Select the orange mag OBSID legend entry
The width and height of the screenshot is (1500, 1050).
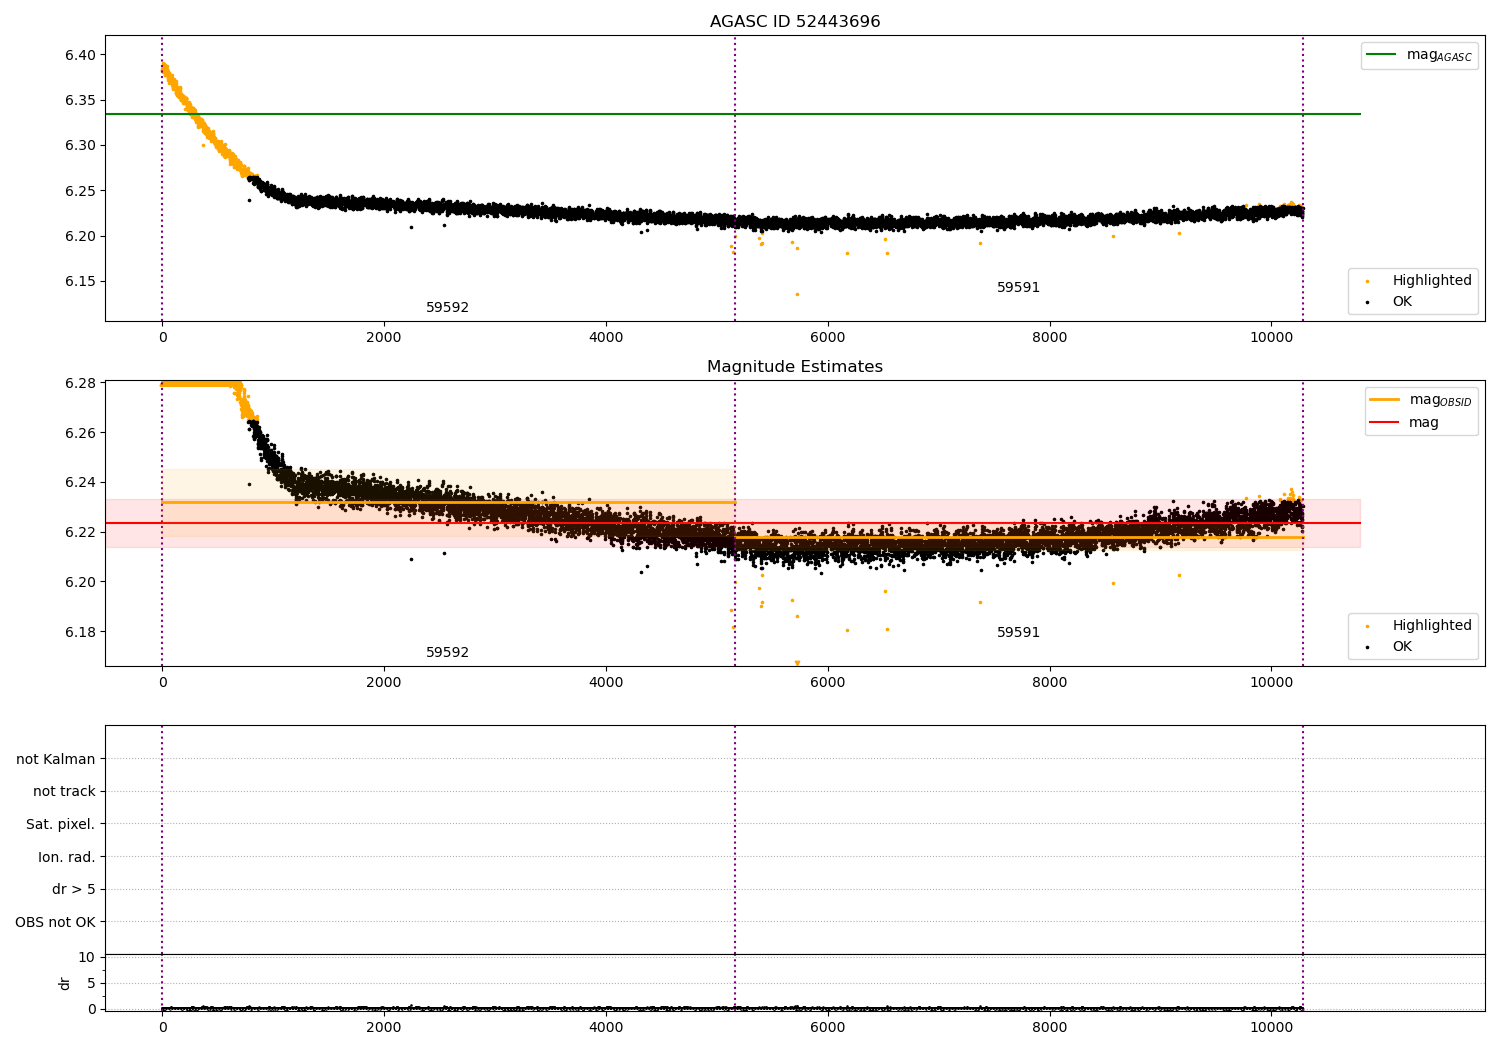(1421, 400)
